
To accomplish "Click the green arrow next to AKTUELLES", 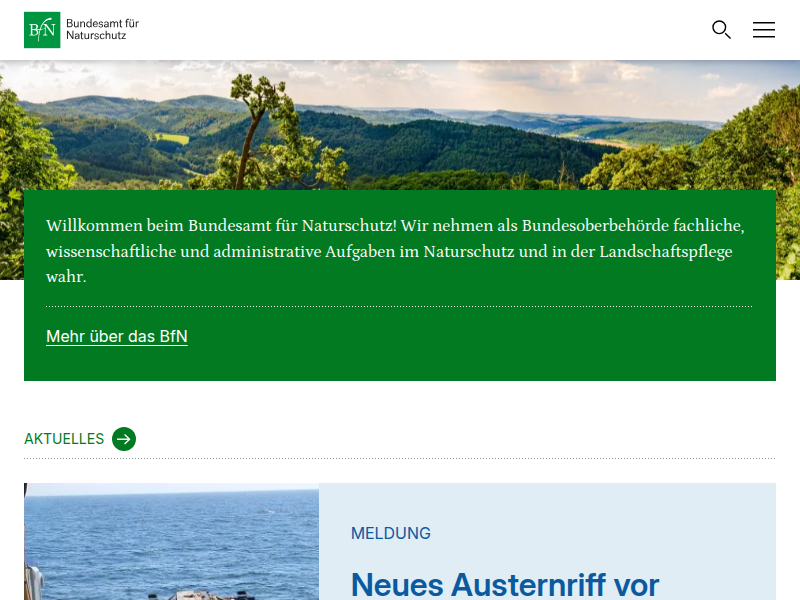I will (x=124, y=439).
